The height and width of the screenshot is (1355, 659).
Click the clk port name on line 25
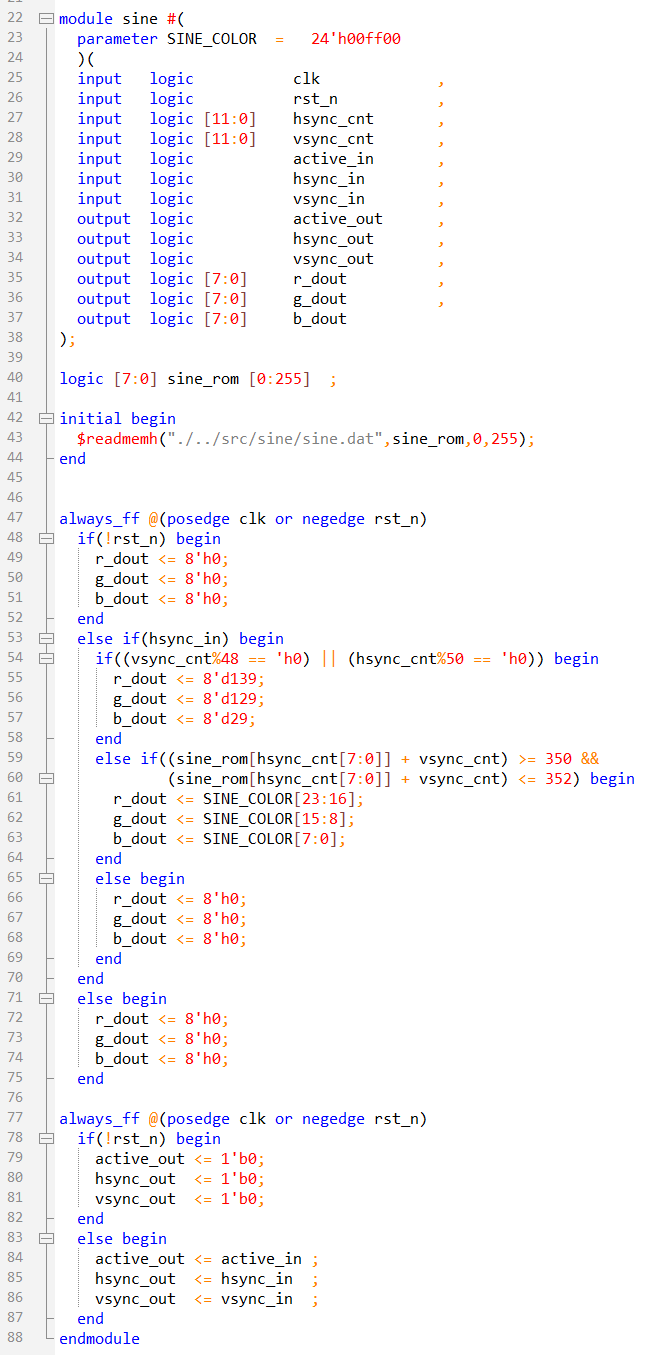307,79
